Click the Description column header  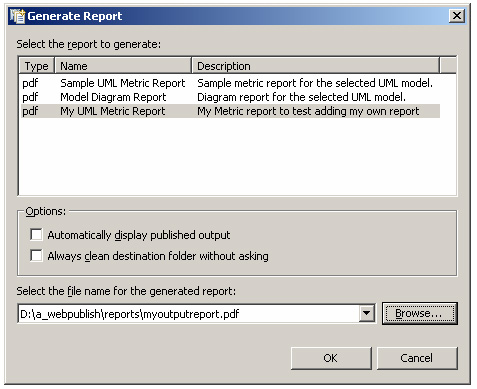315,66
